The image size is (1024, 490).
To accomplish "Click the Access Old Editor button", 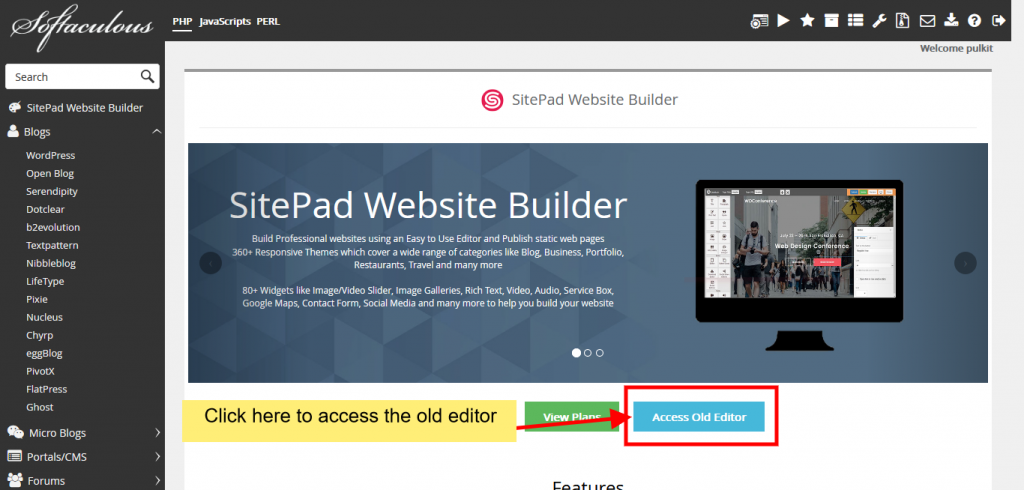I will coord(699,417).
